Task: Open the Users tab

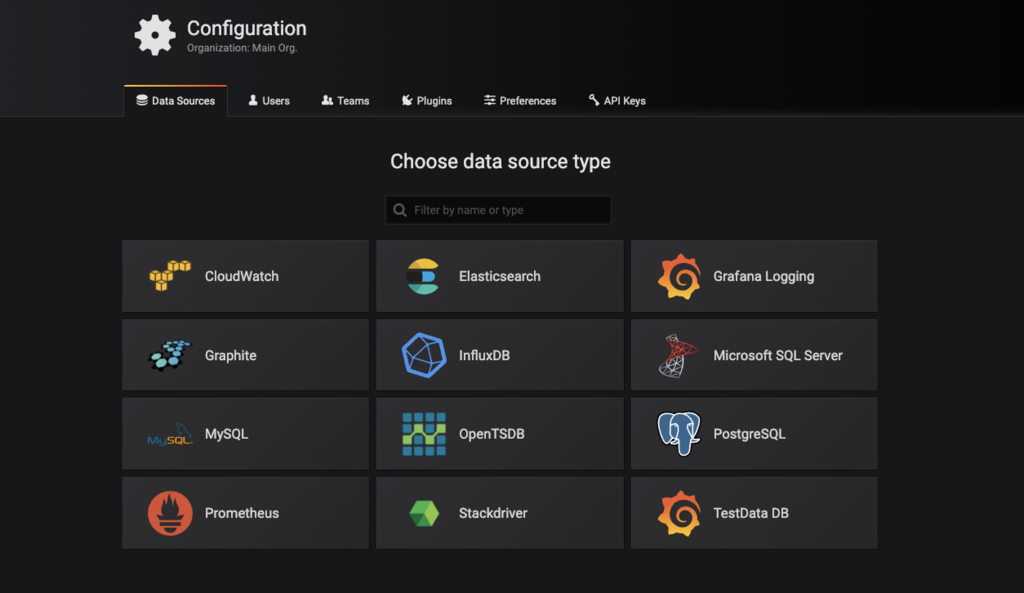Action: [268, 101]
